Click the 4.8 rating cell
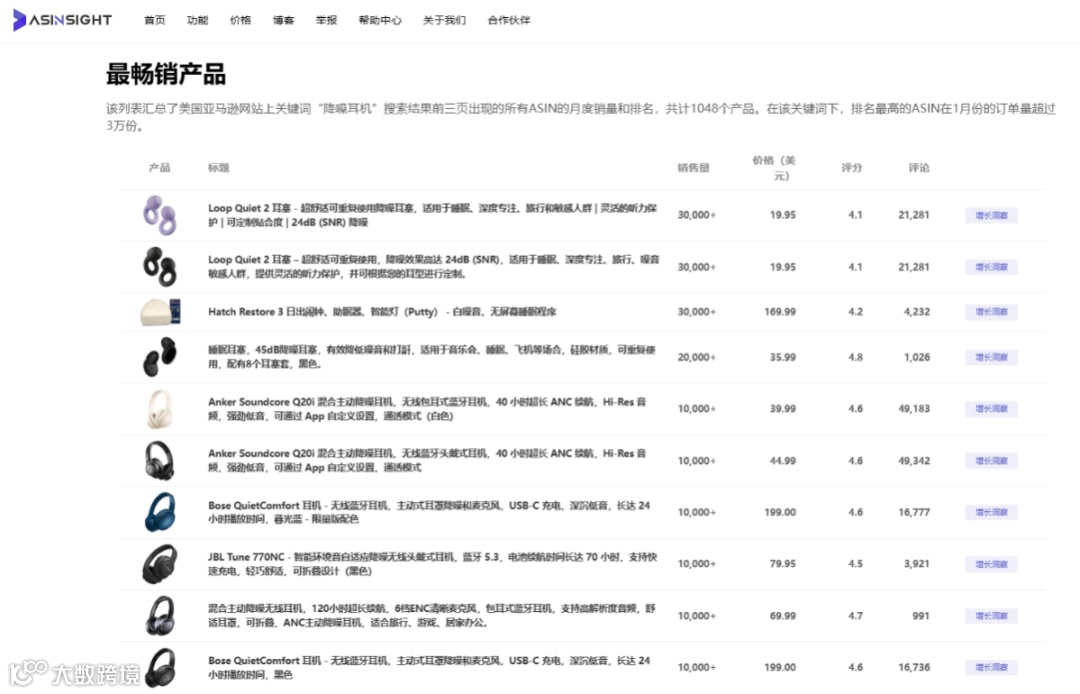 click(855, 357)
